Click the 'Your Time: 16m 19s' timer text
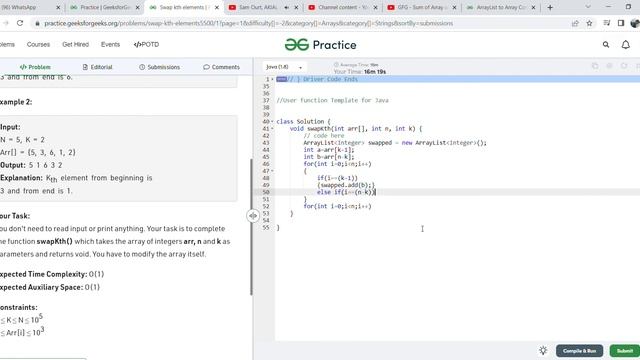 coord(360,72)
